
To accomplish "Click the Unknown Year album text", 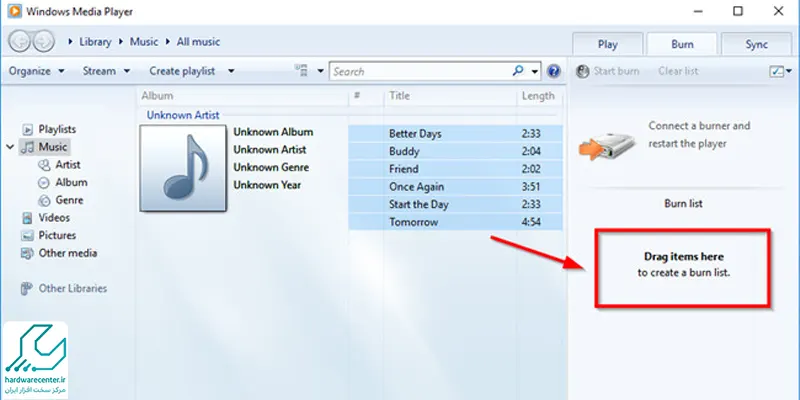I will [x=267, y=185].
